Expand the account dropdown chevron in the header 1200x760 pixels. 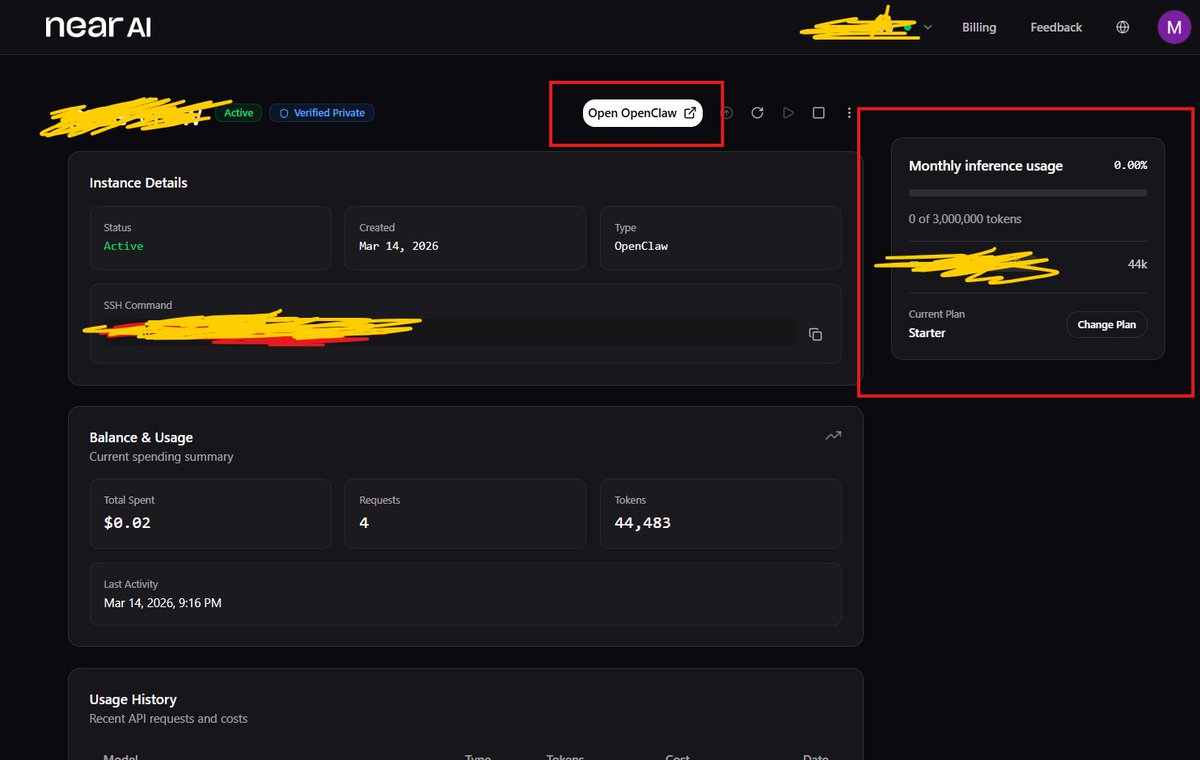(x=927, y=27)
